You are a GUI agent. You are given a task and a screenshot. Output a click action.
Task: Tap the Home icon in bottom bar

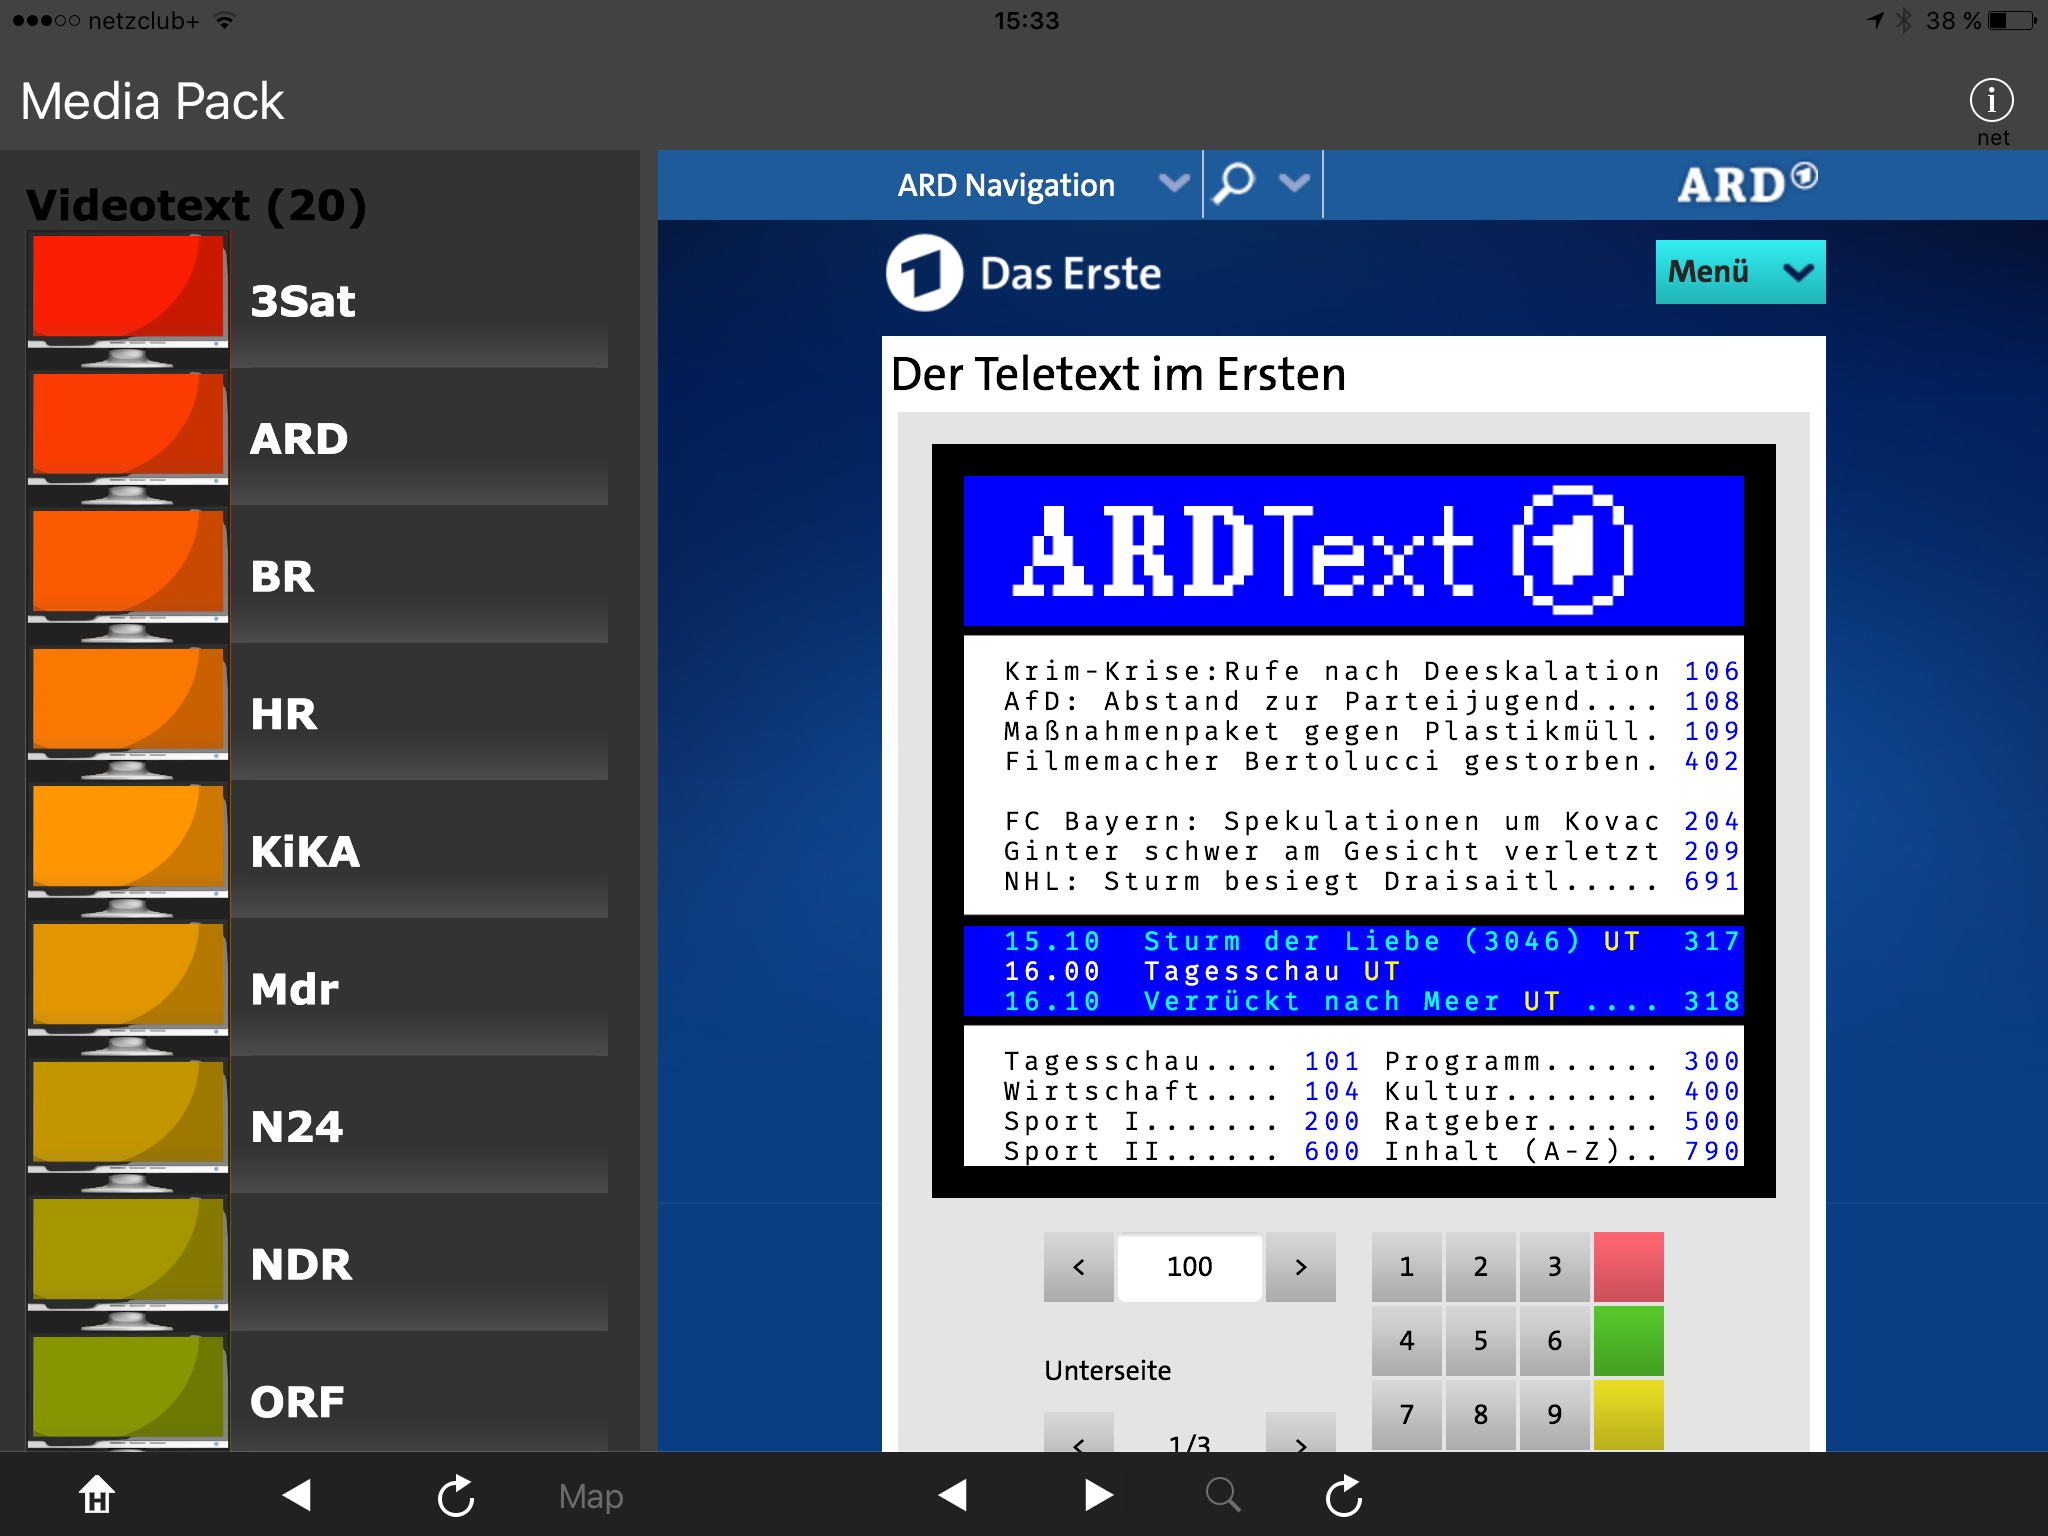point(97,1495)
